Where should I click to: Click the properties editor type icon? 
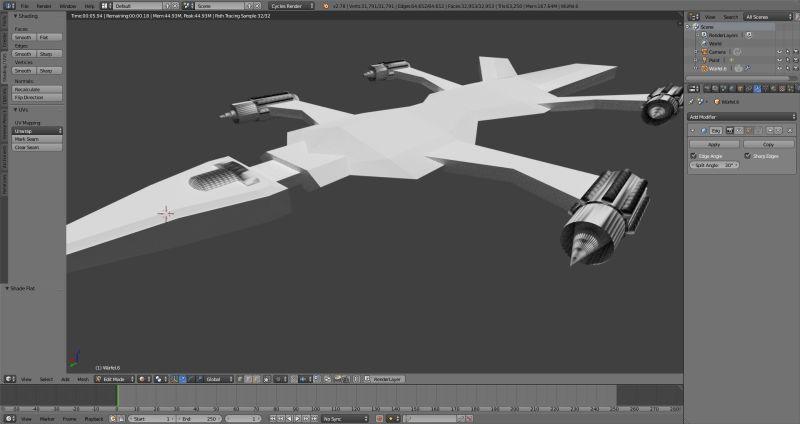[692, 89]
